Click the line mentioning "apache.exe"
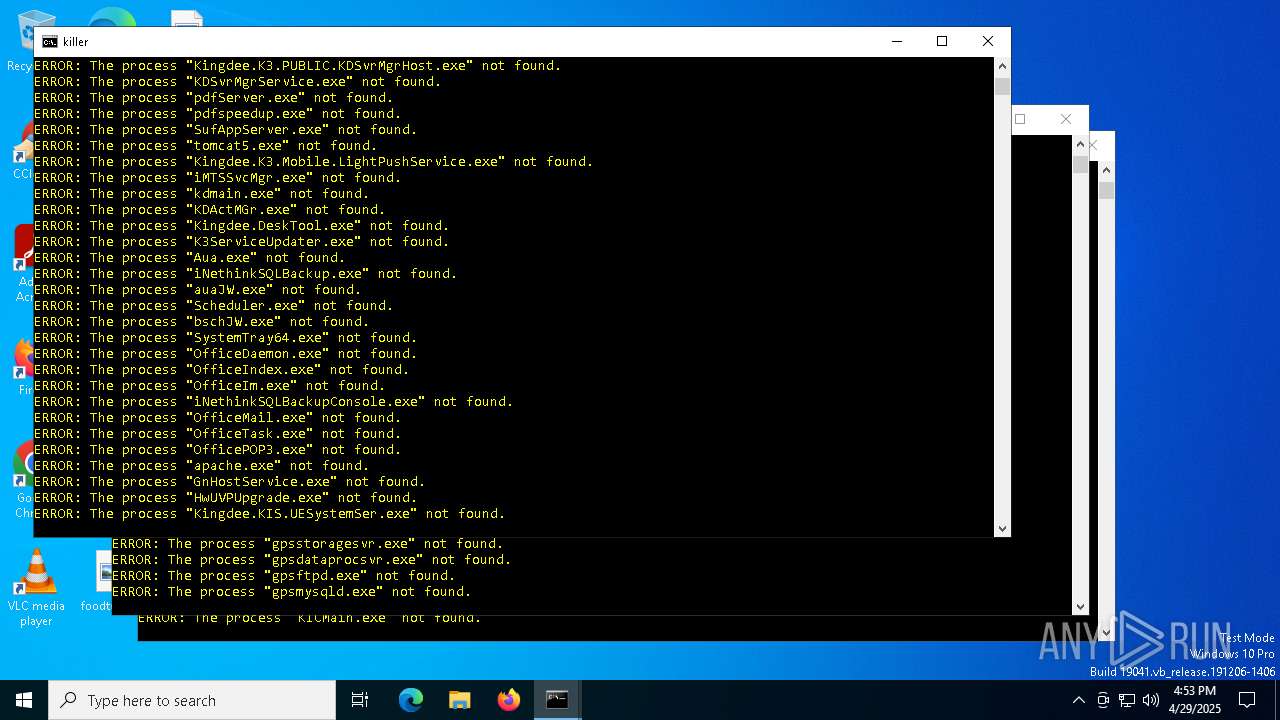The image size is (1280, 720). 202,465
